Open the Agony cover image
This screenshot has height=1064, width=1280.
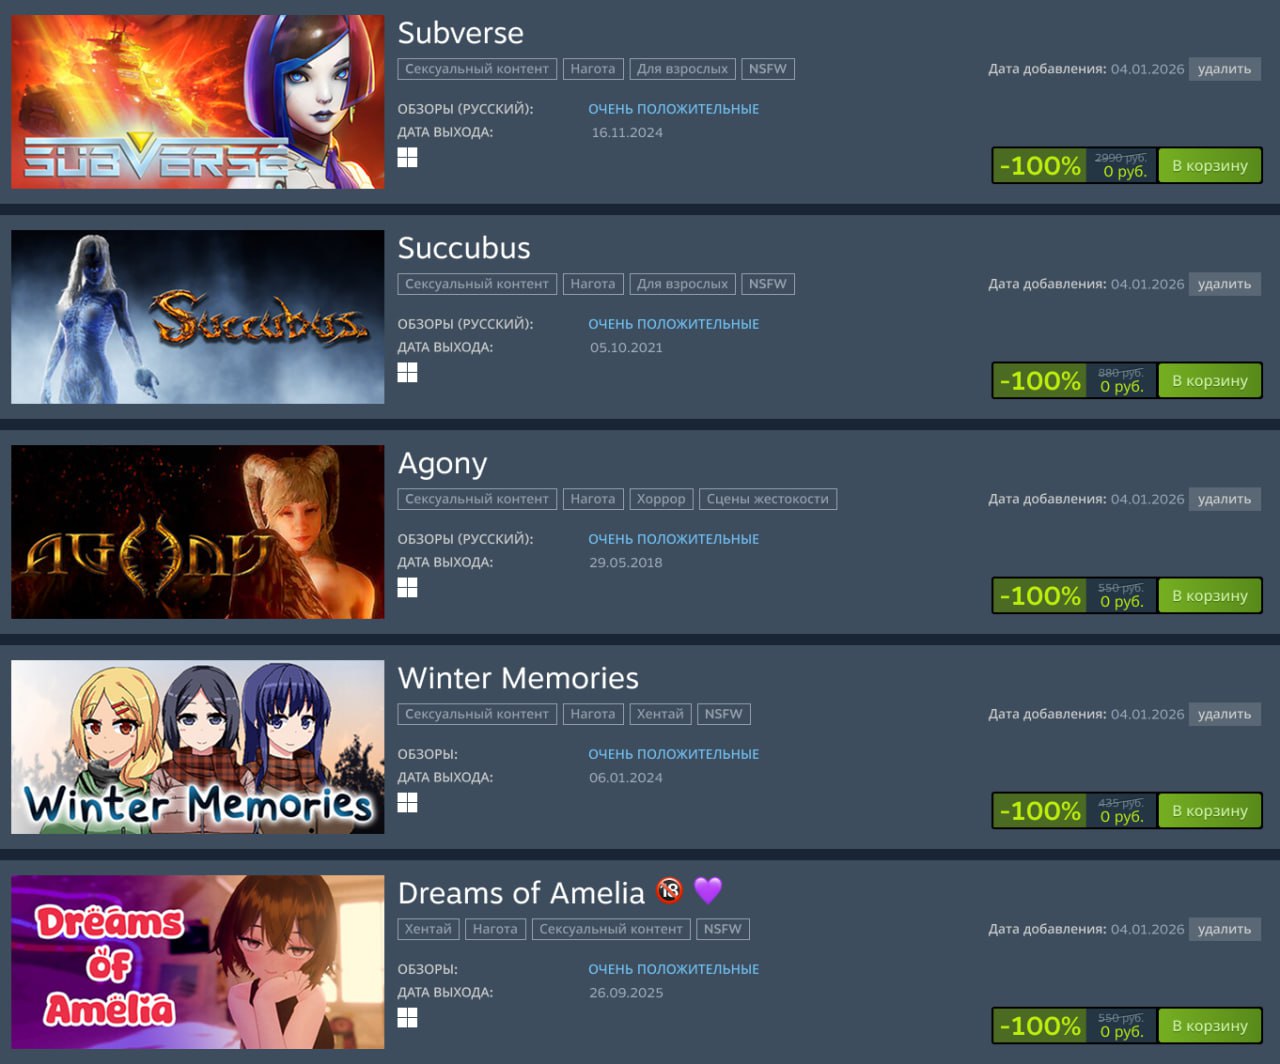197,532
